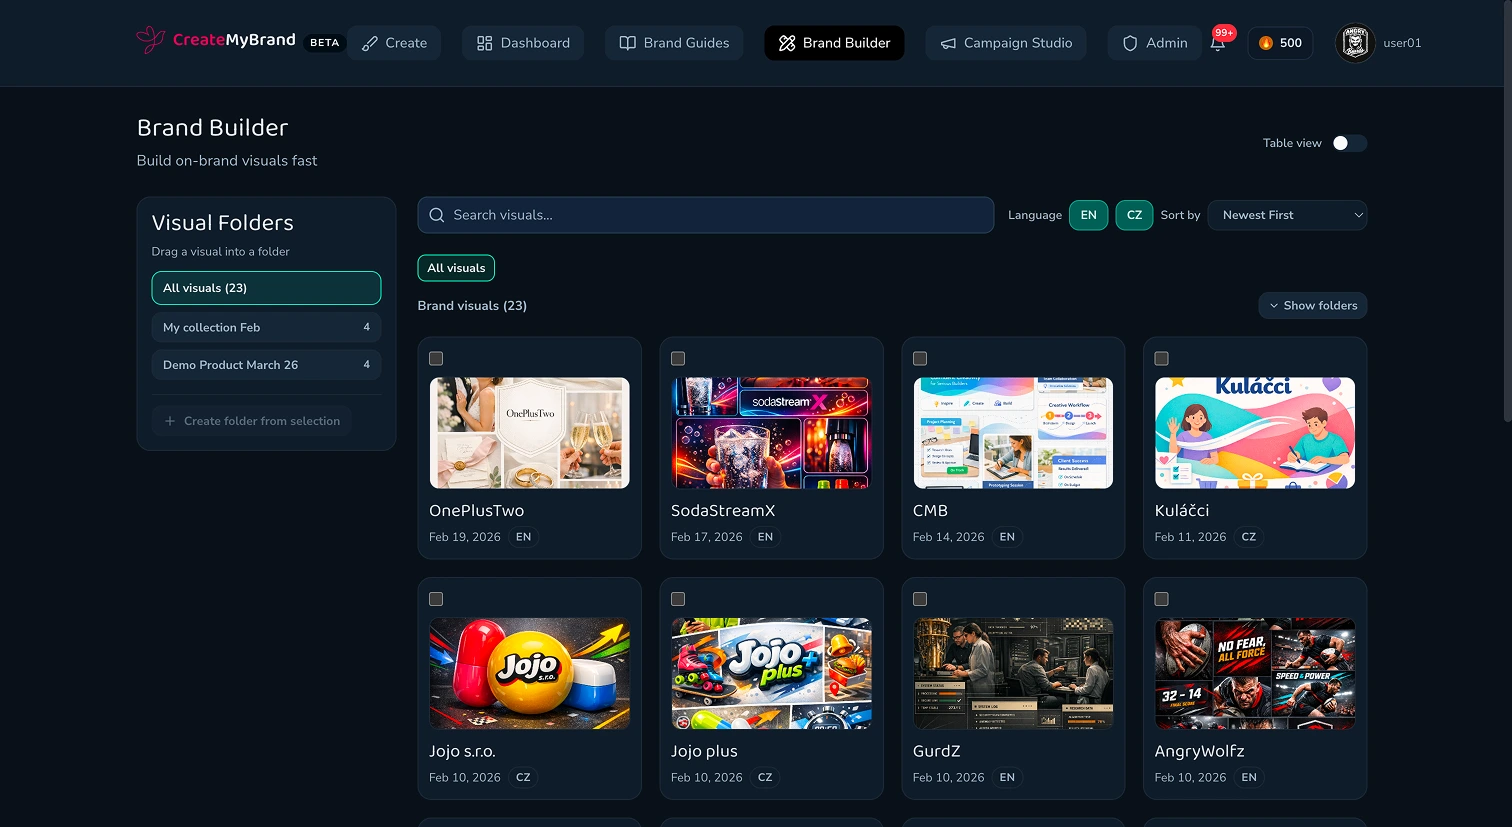Open the notifications bell icon
Viewport: 1512px width, 827px height.
tap(1217, 44)
